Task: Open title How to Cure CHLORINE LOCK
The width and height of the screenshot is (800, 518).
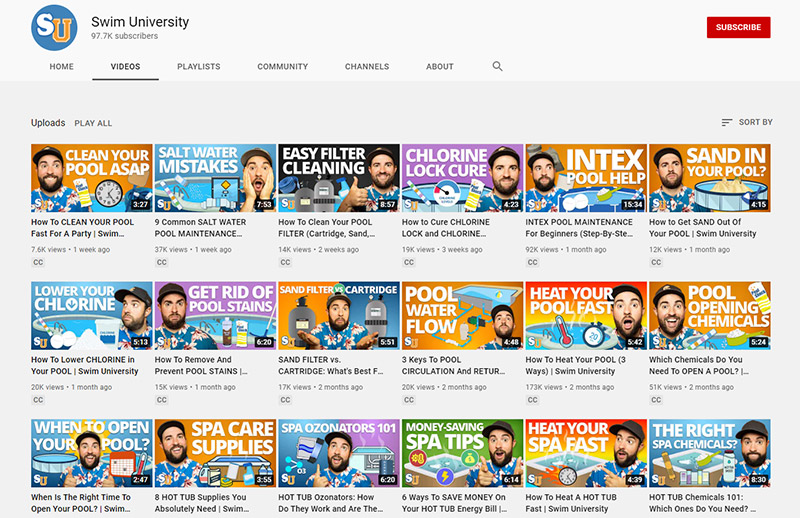Action: (446, 228)
